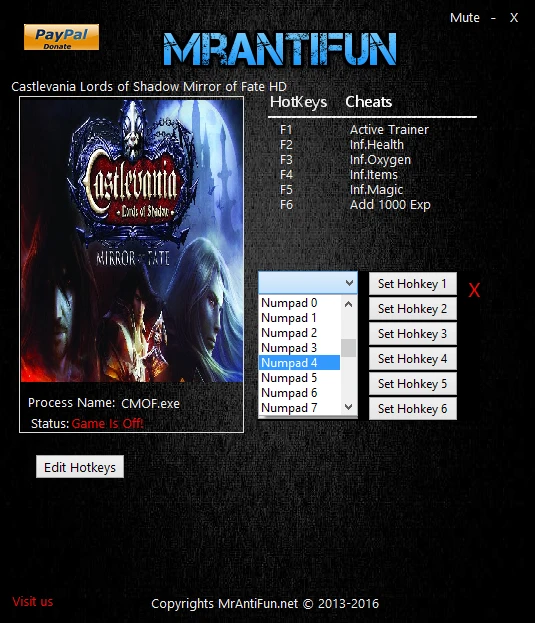
Task: Click the hotkey list scrollbar thumb
Action: (348, 348)
